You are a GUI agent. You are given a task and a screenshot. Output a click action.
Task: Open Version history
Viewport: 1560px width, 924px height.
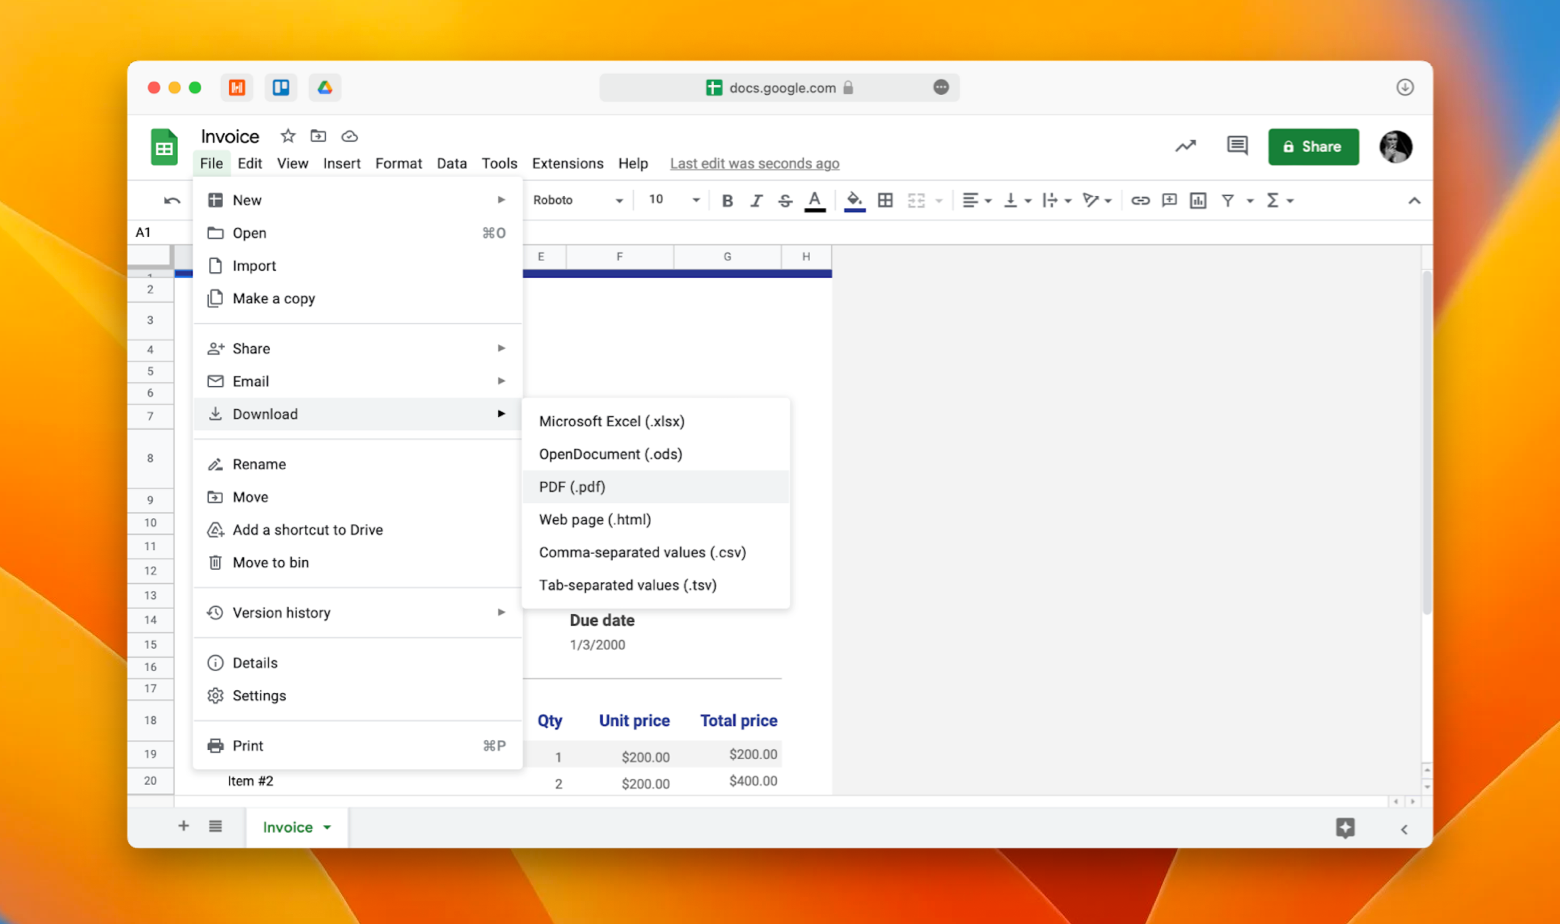click(x=282, y=612)
